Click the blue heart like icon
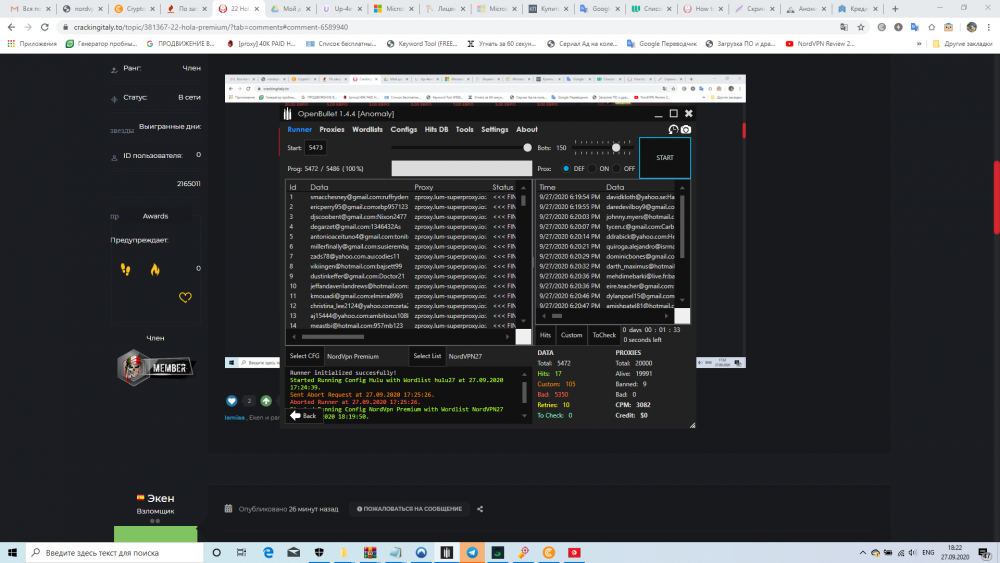This screenshot has width=1000, height=563. pos(232,401)
